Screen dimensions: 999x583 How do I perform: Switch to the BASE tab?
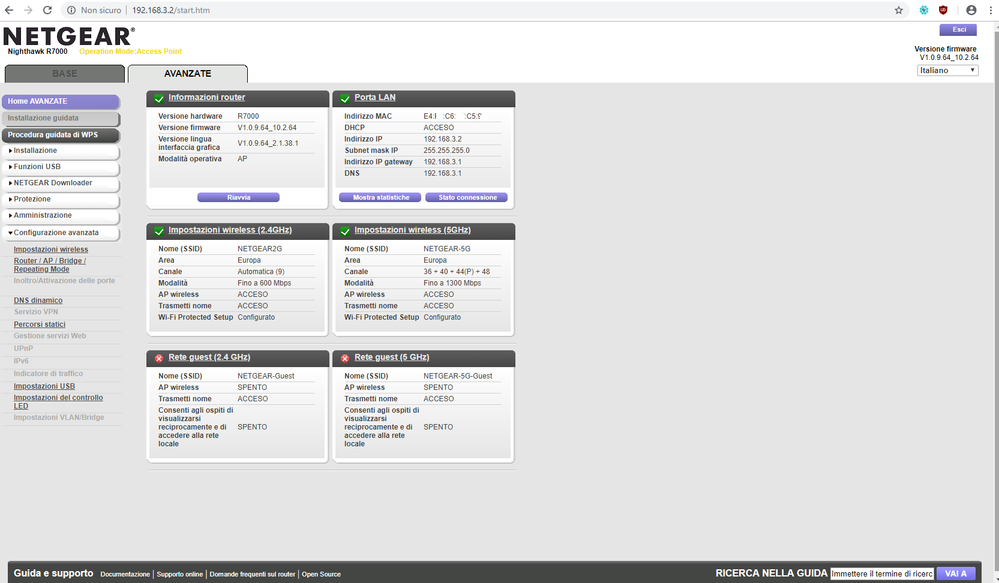pos(65,74)
